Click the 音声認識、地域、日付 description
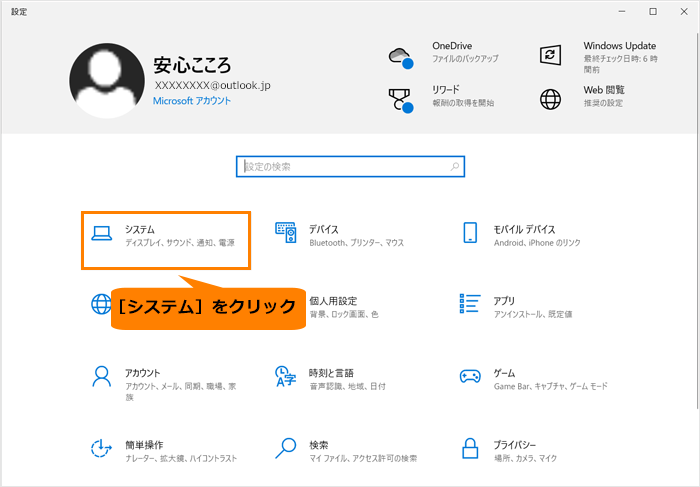 [x=347, y=386]
